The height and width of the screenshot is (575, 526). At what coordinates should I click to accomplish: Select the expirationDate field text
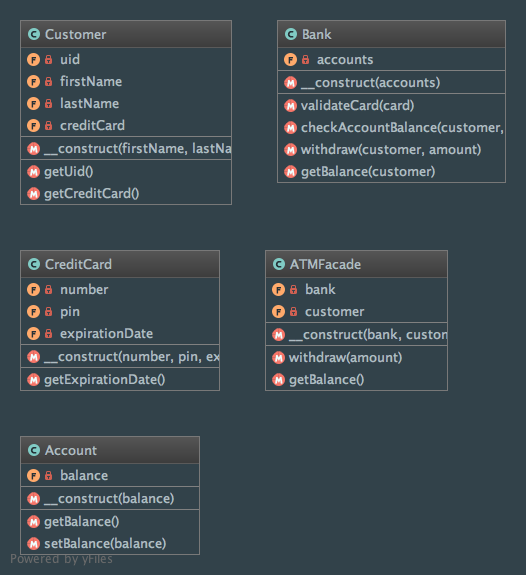click(x=107, y=334)
